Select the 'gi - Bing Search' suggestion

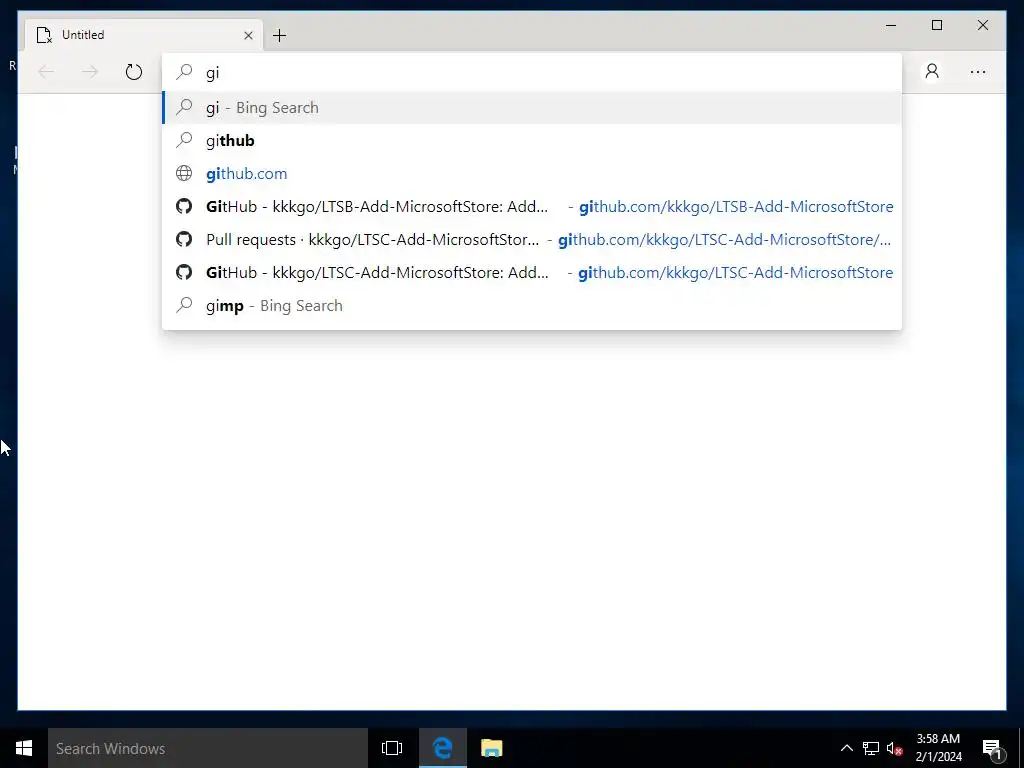(x=532, y=108)
